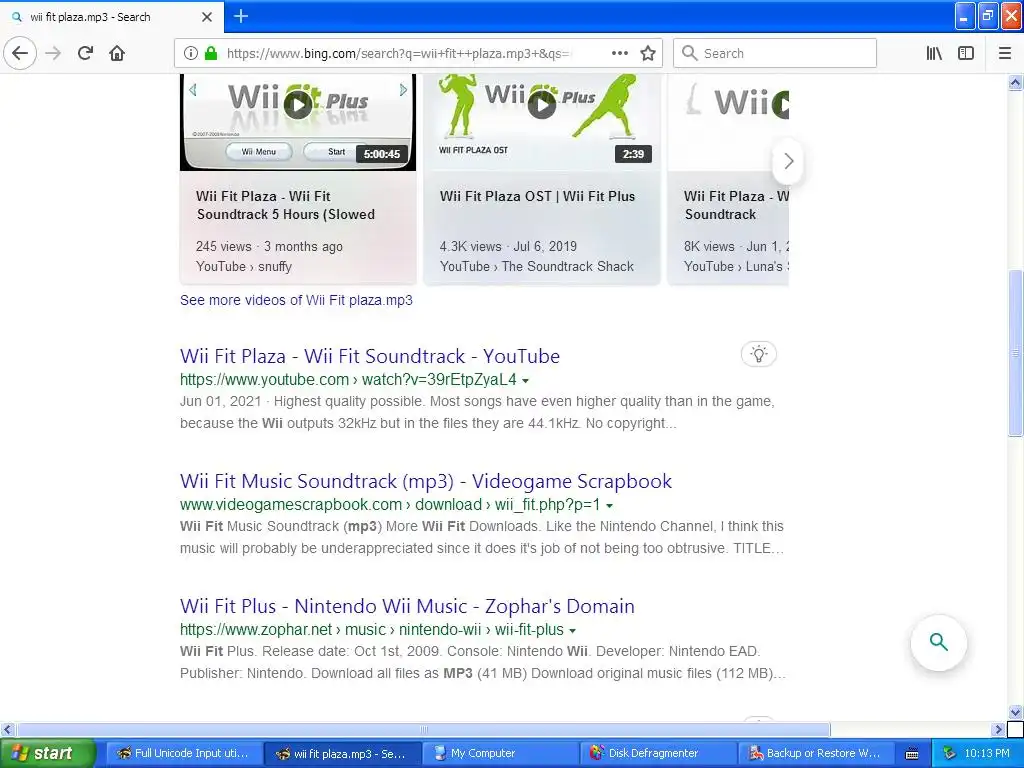Switch to Backup or Restore Wizard taskbar window
This screenshot has height=768, width=1024.
816,753
